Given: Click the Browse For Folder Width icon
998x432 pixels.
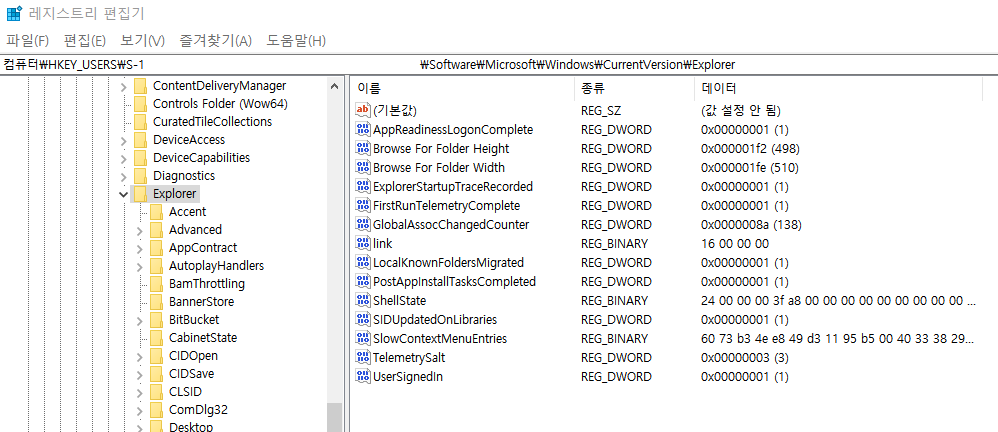Looking at the screenshot, I should coord(362,167).
